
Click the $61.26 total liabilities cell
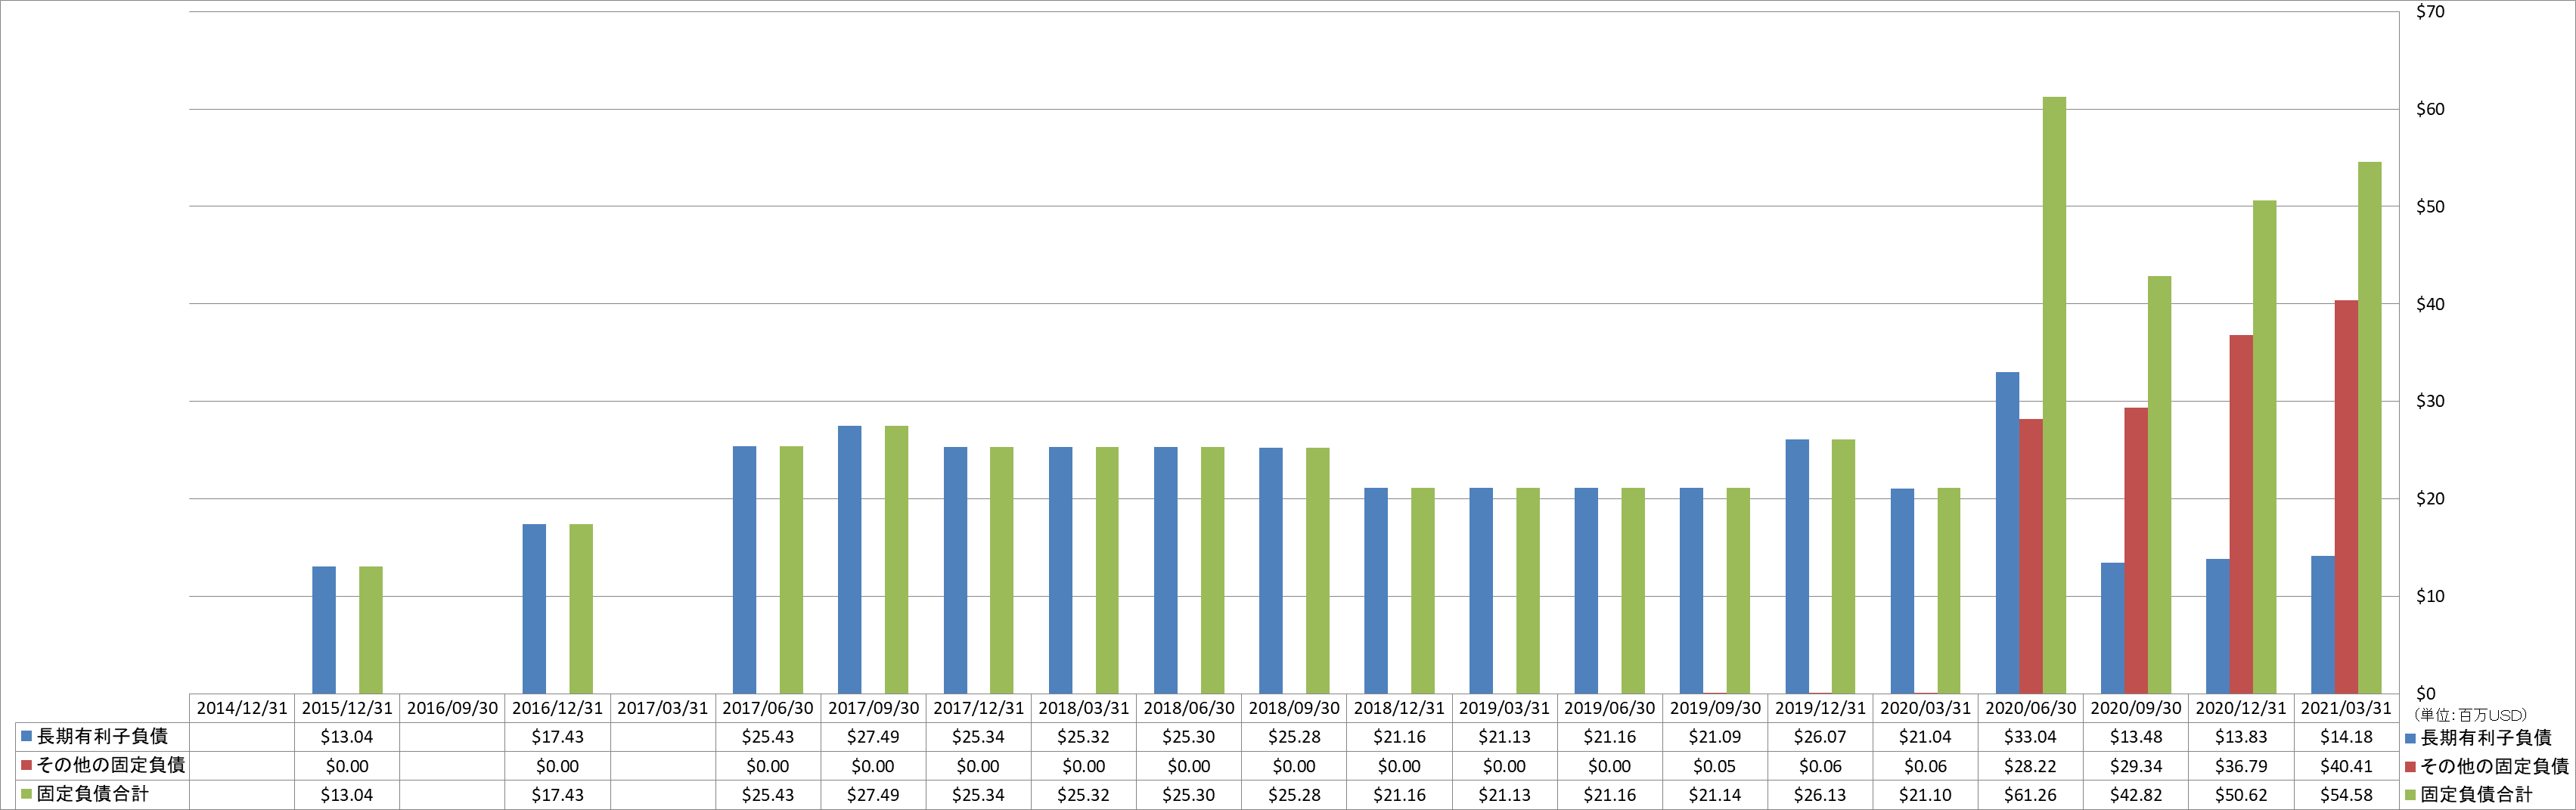(2030, 795)
